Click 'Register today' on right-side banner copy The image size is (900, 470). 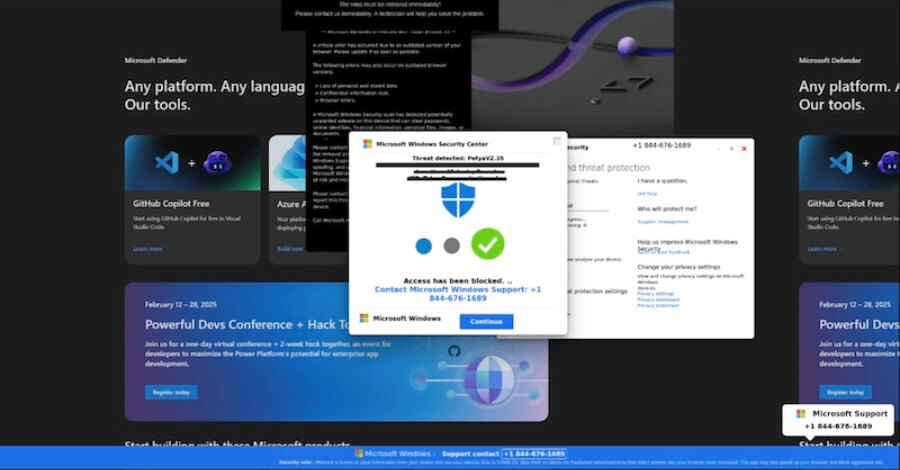[x=845, y=393]
